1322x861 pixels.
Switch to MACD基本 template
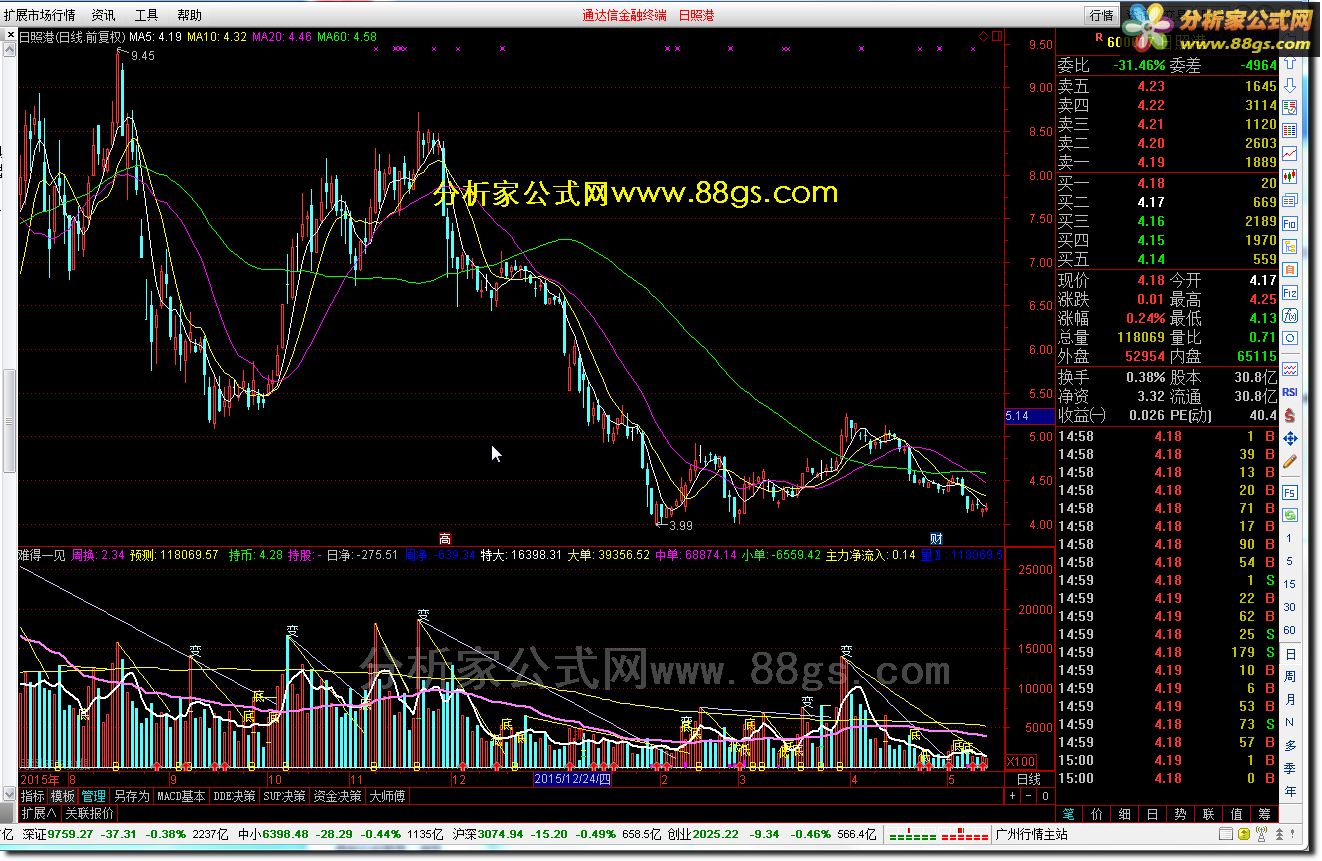181,796
